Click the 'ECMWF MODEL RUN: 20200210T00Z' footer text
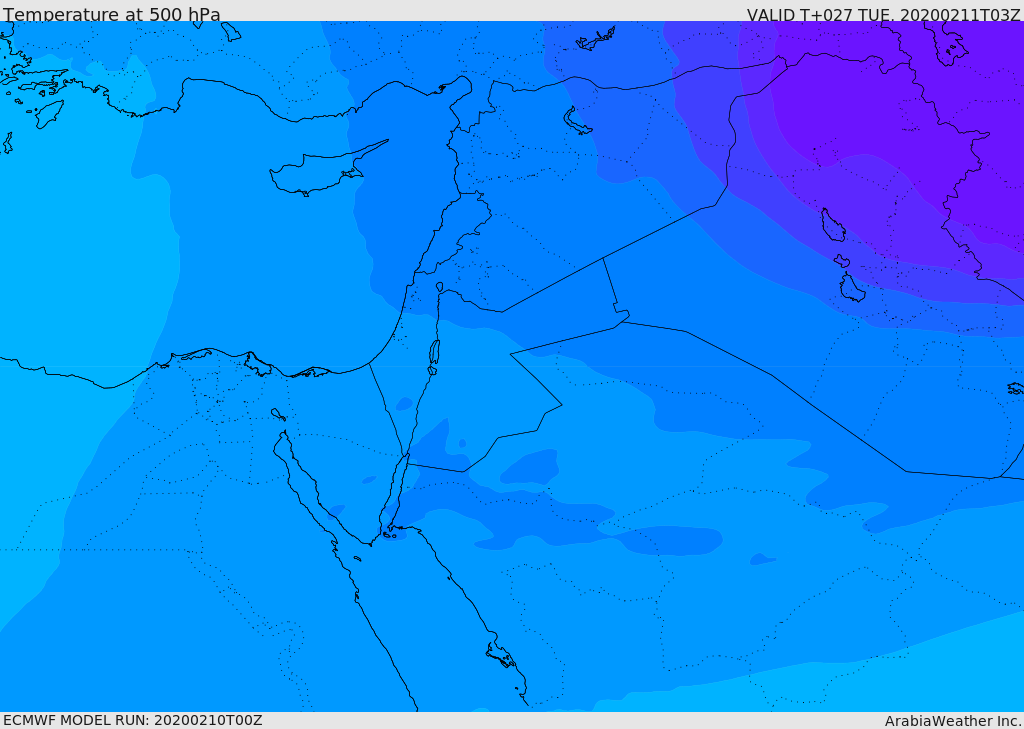The width and height of the screenshot is (1024, 729). [x=133, y=720]
